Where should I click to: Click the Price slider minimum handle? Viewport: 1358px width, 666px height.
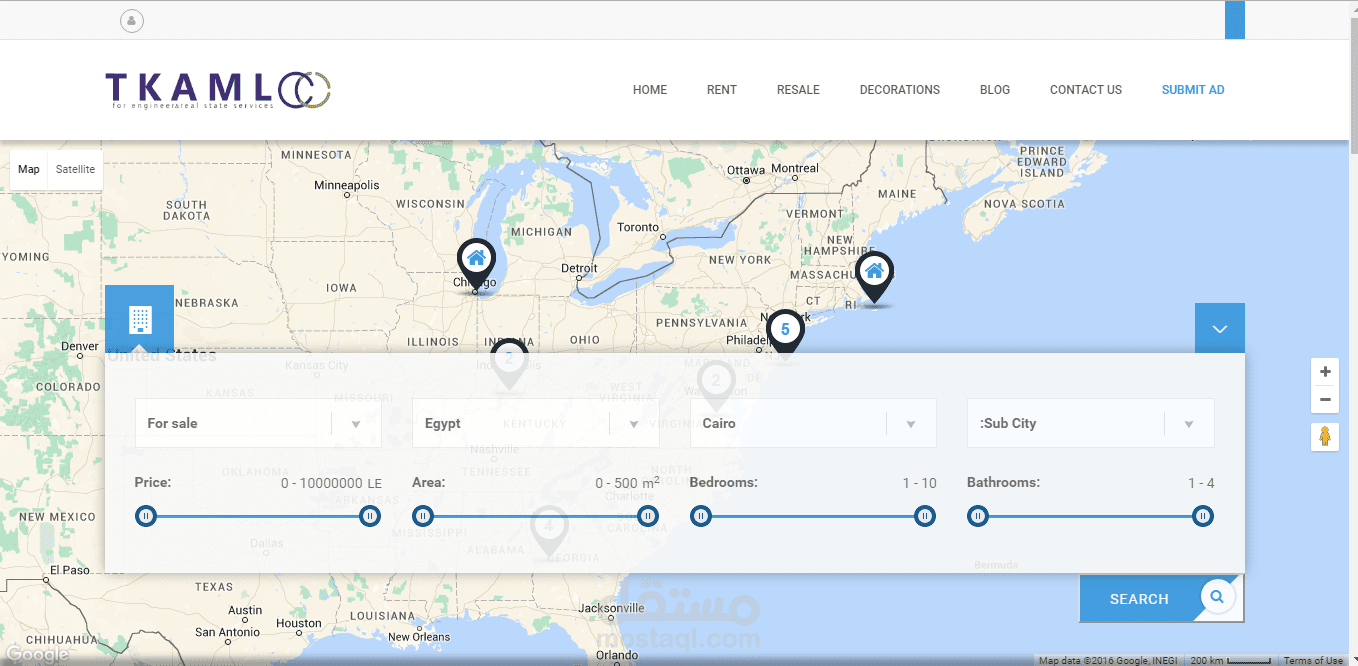[x=146, y=516]
